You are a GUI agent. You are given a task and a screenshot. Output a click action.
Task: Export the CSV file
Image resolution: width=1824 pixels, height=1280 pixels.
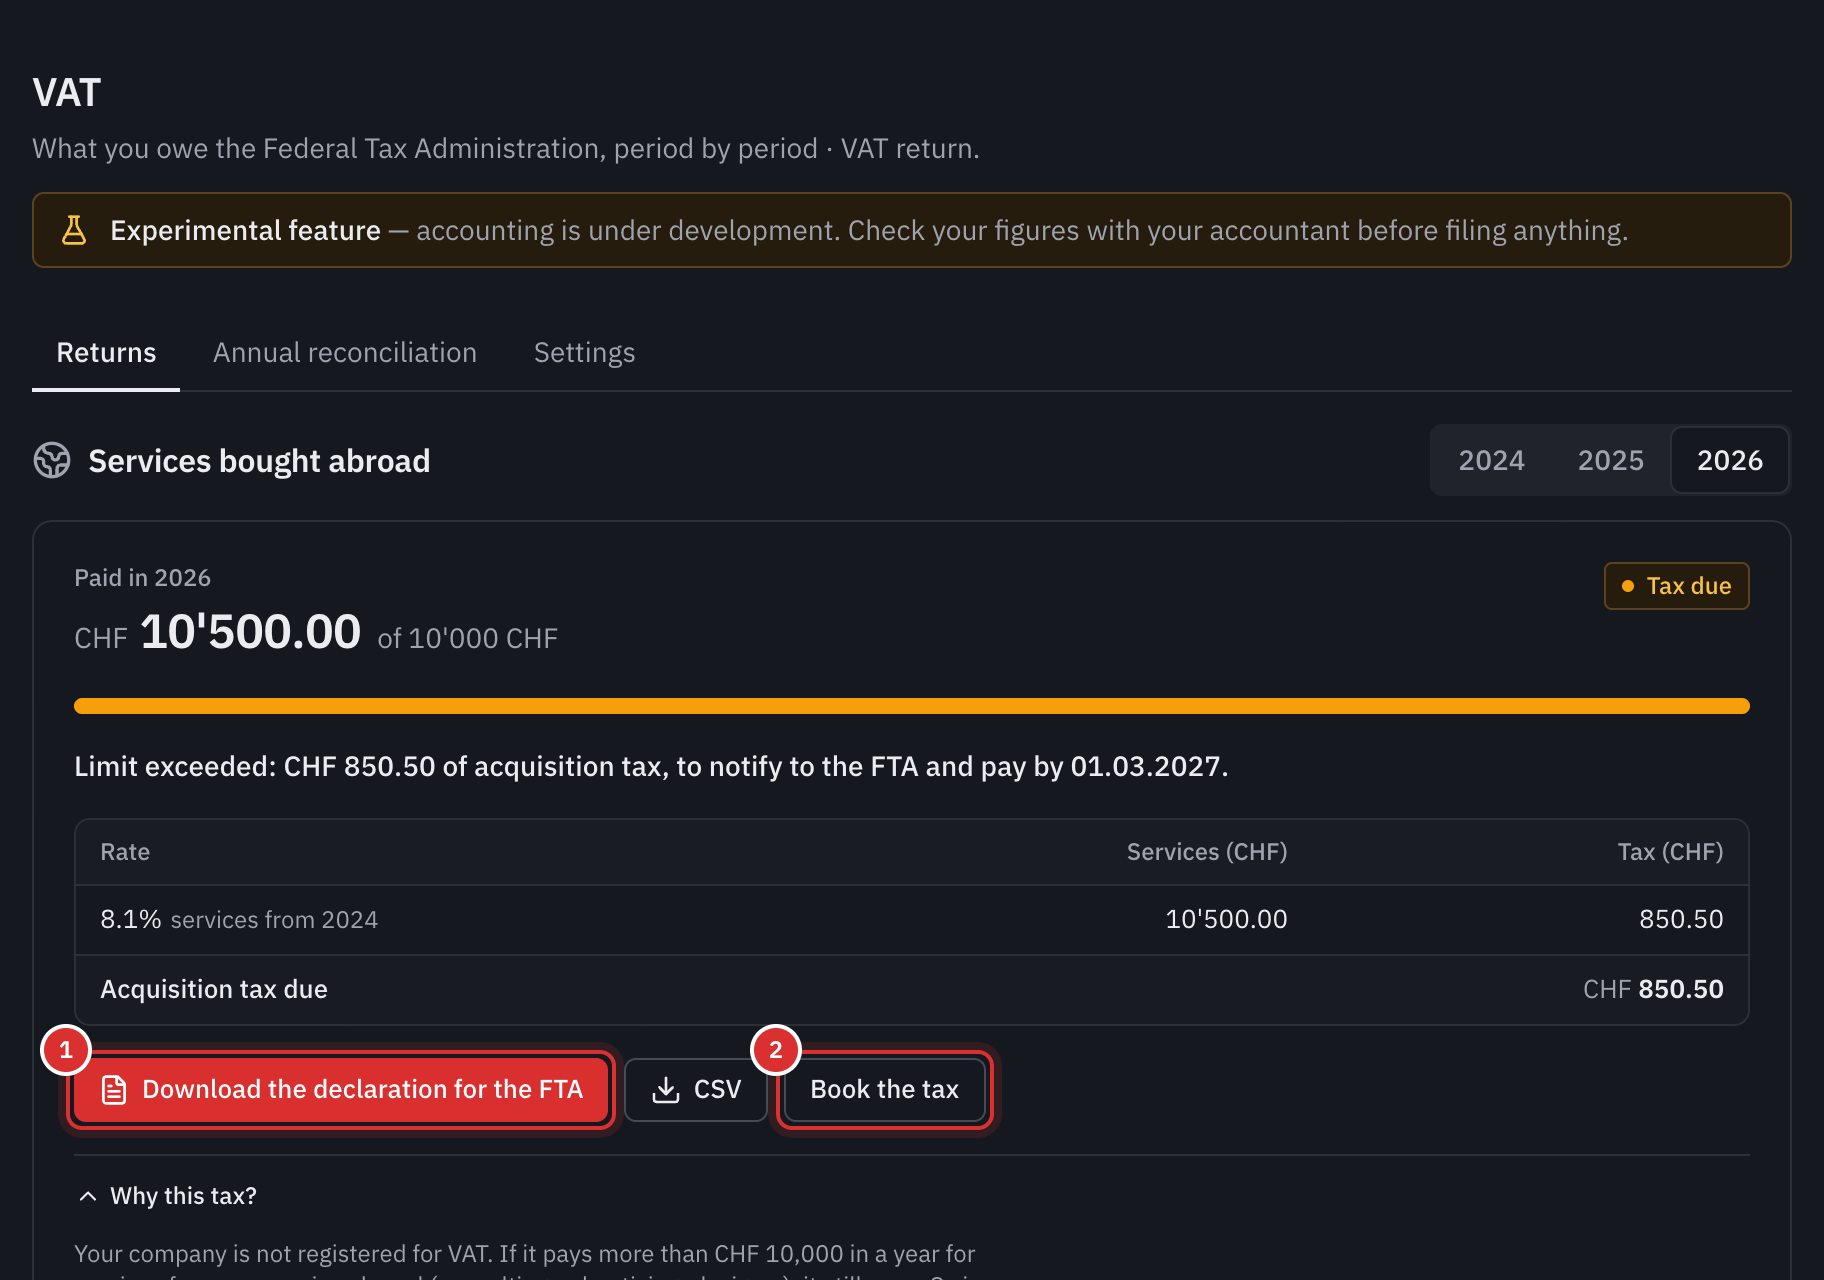696,1090
